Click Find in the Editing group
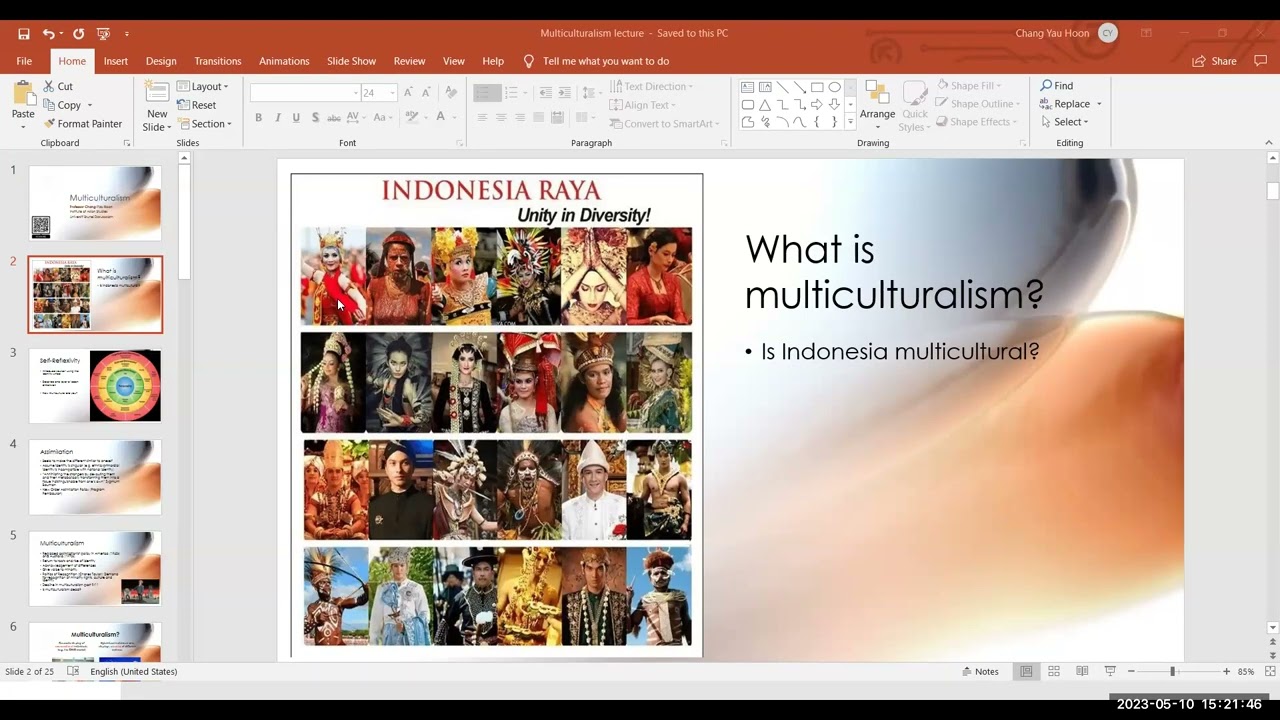 point(1056,86)
